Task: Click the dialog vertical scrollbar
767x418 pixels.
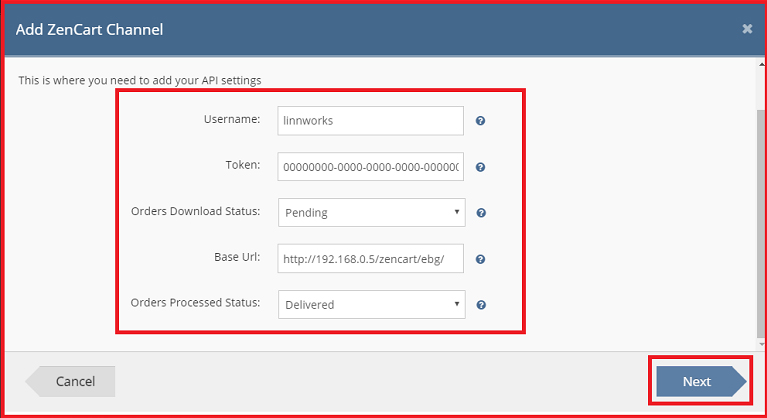Action: pyautogui.click(x=761, y=223)
